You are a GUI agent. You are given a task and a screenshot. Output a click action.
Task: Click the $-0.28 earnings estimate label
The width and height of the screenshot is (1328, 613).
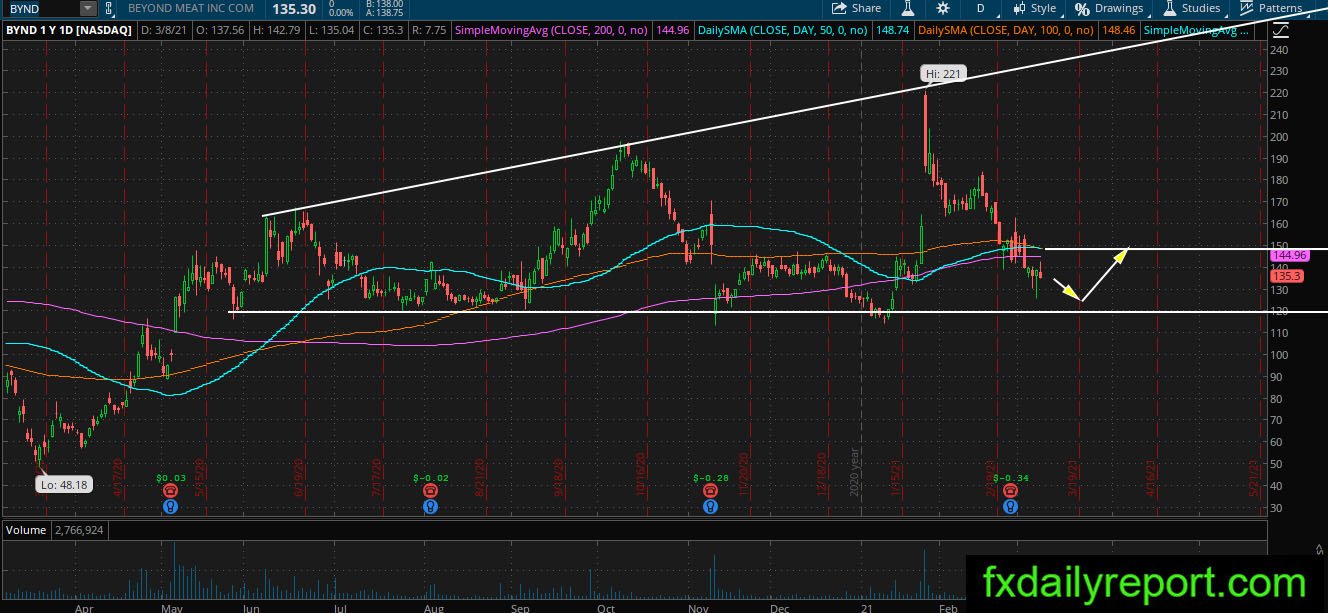713,478
